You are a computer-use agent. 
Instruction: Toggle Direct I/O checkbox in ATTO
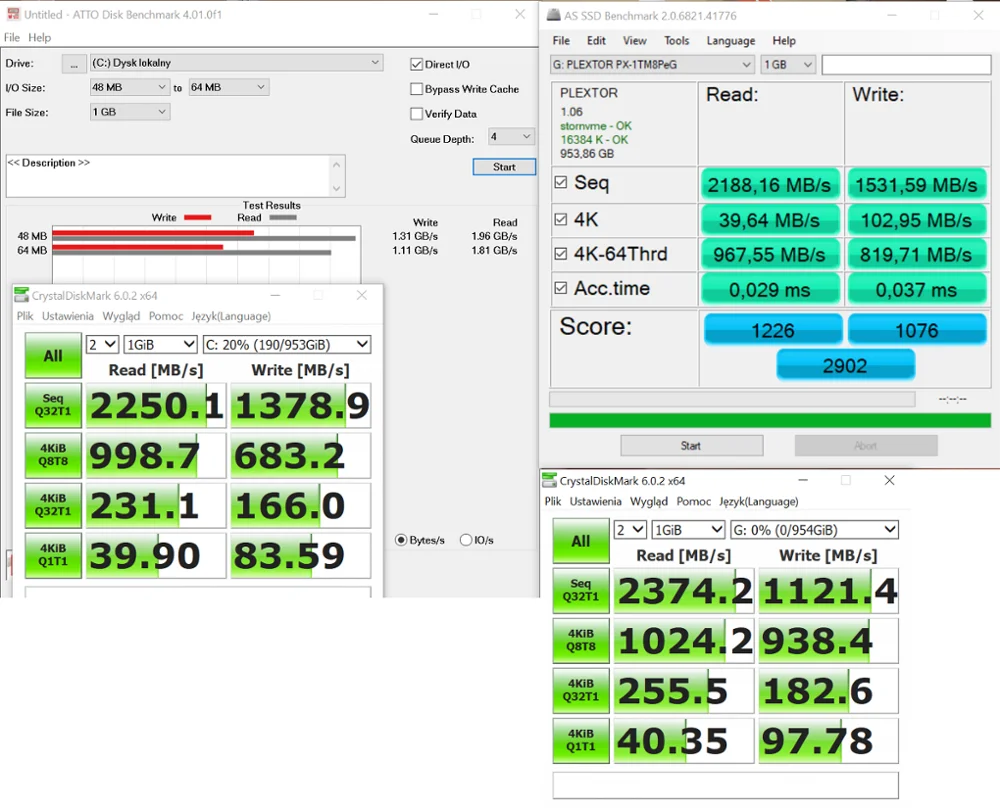tap(416, 64)
